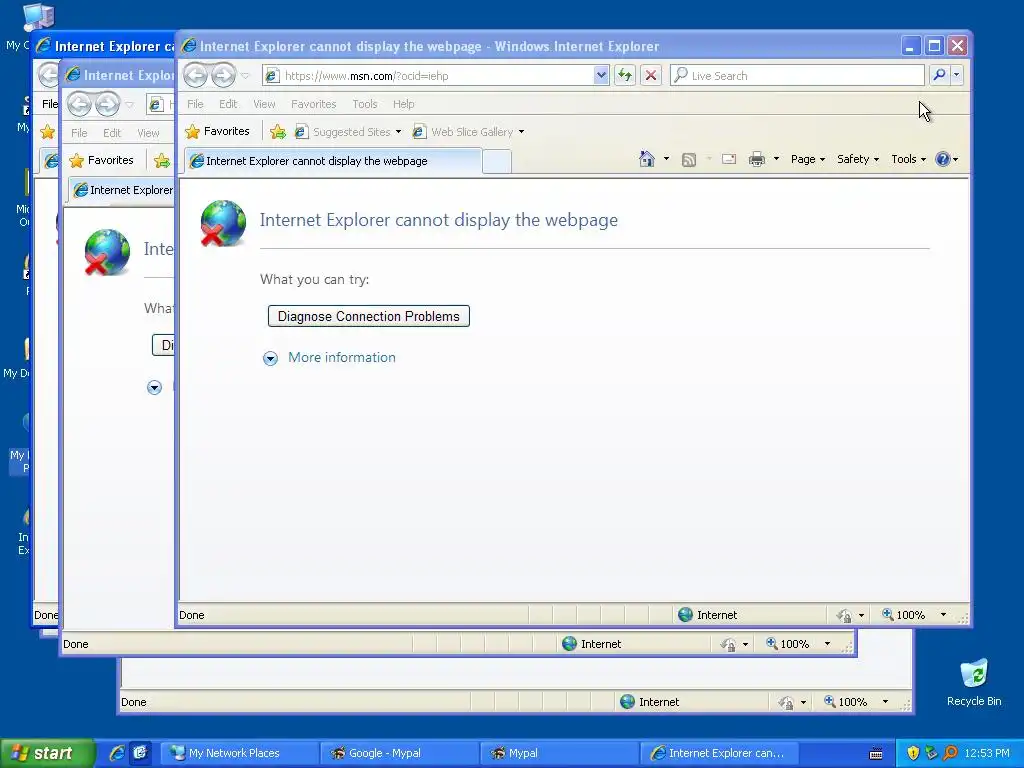Open the address bar history dropdown
Image resolution: width=1024 pixels, height=768 pixels.
(601, 76)
